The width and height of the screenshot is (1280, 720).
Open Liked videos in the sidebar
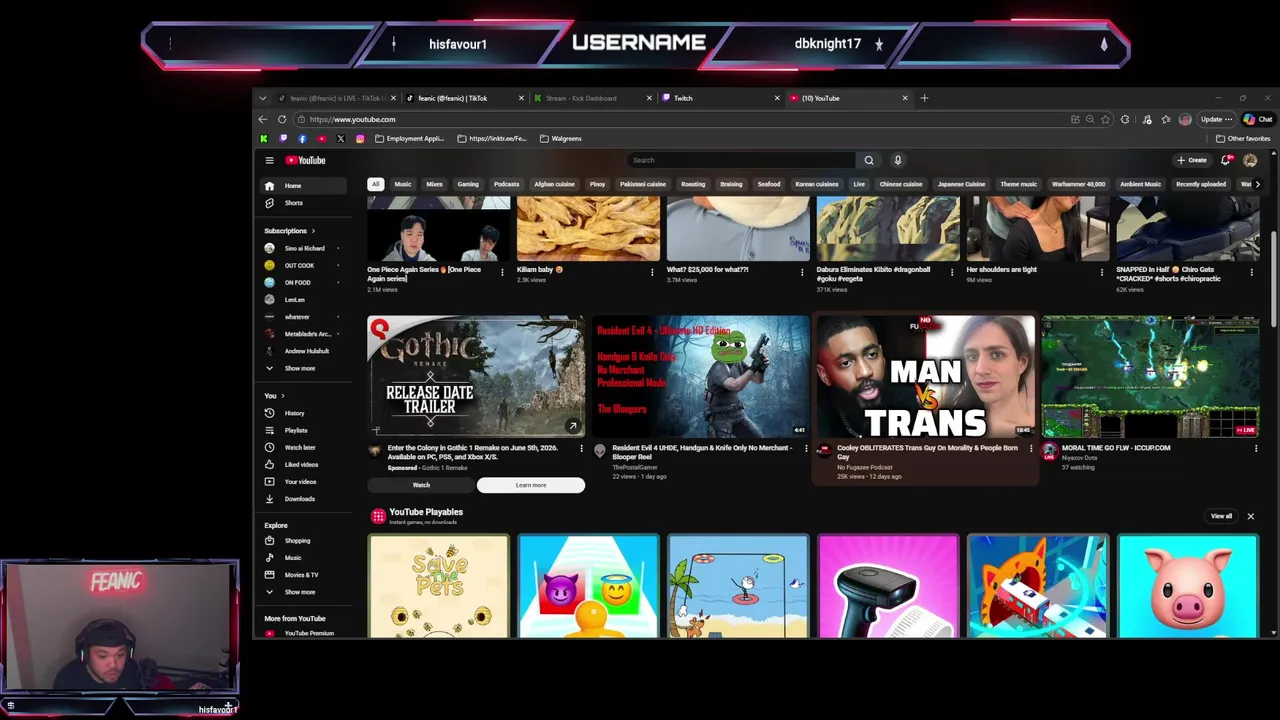pyautogui.click(x=304, y=464)
